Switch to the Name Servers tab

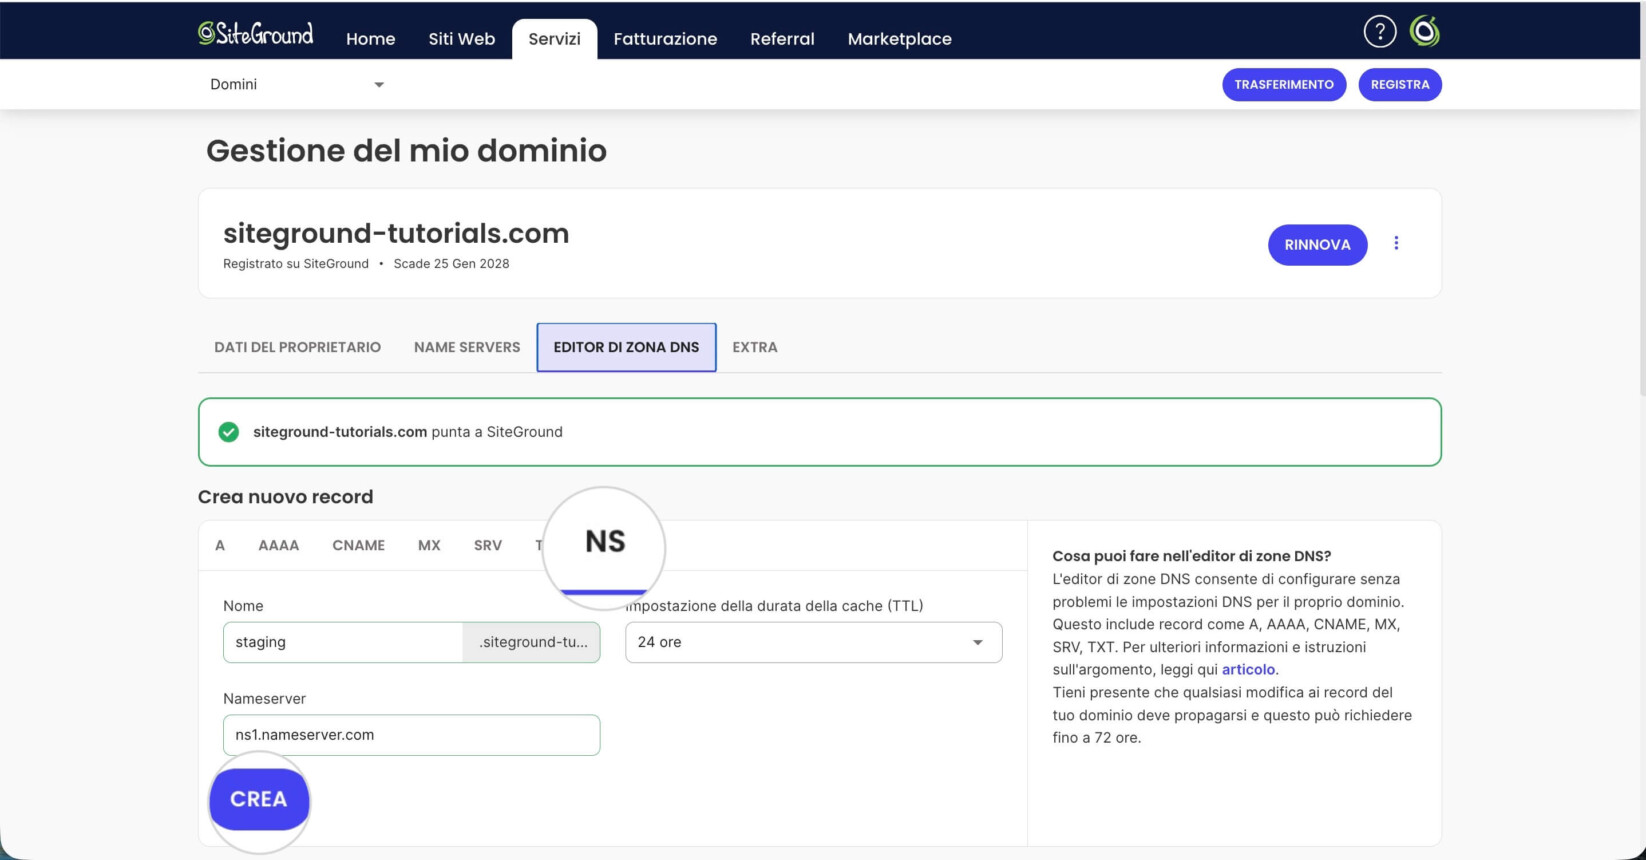point(467,347)
